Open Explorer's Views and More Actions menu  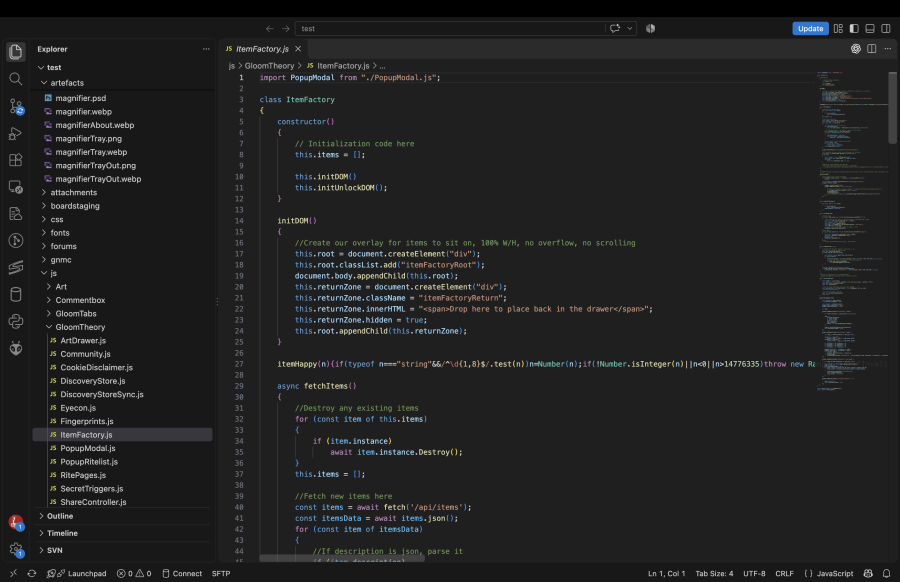pos(206,49)
